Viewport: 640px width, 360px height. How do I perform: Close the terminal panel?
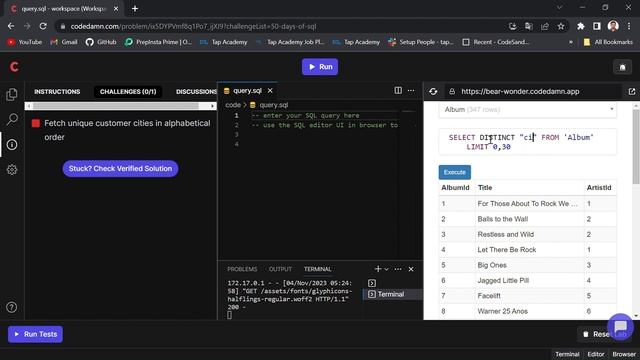(411, 269)
